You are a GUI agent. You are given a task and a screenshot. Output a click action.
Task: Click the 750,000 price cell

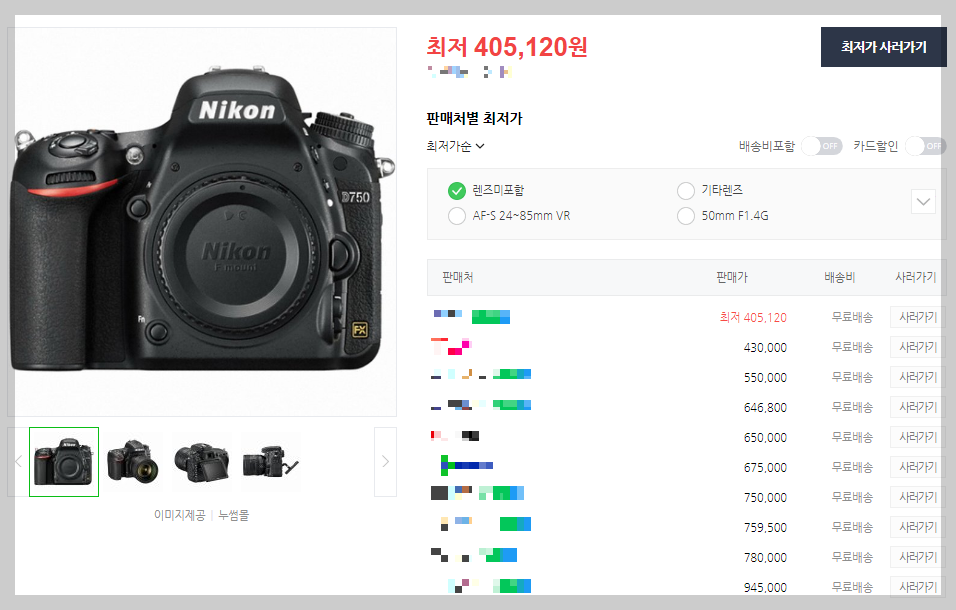coord(765,497)
